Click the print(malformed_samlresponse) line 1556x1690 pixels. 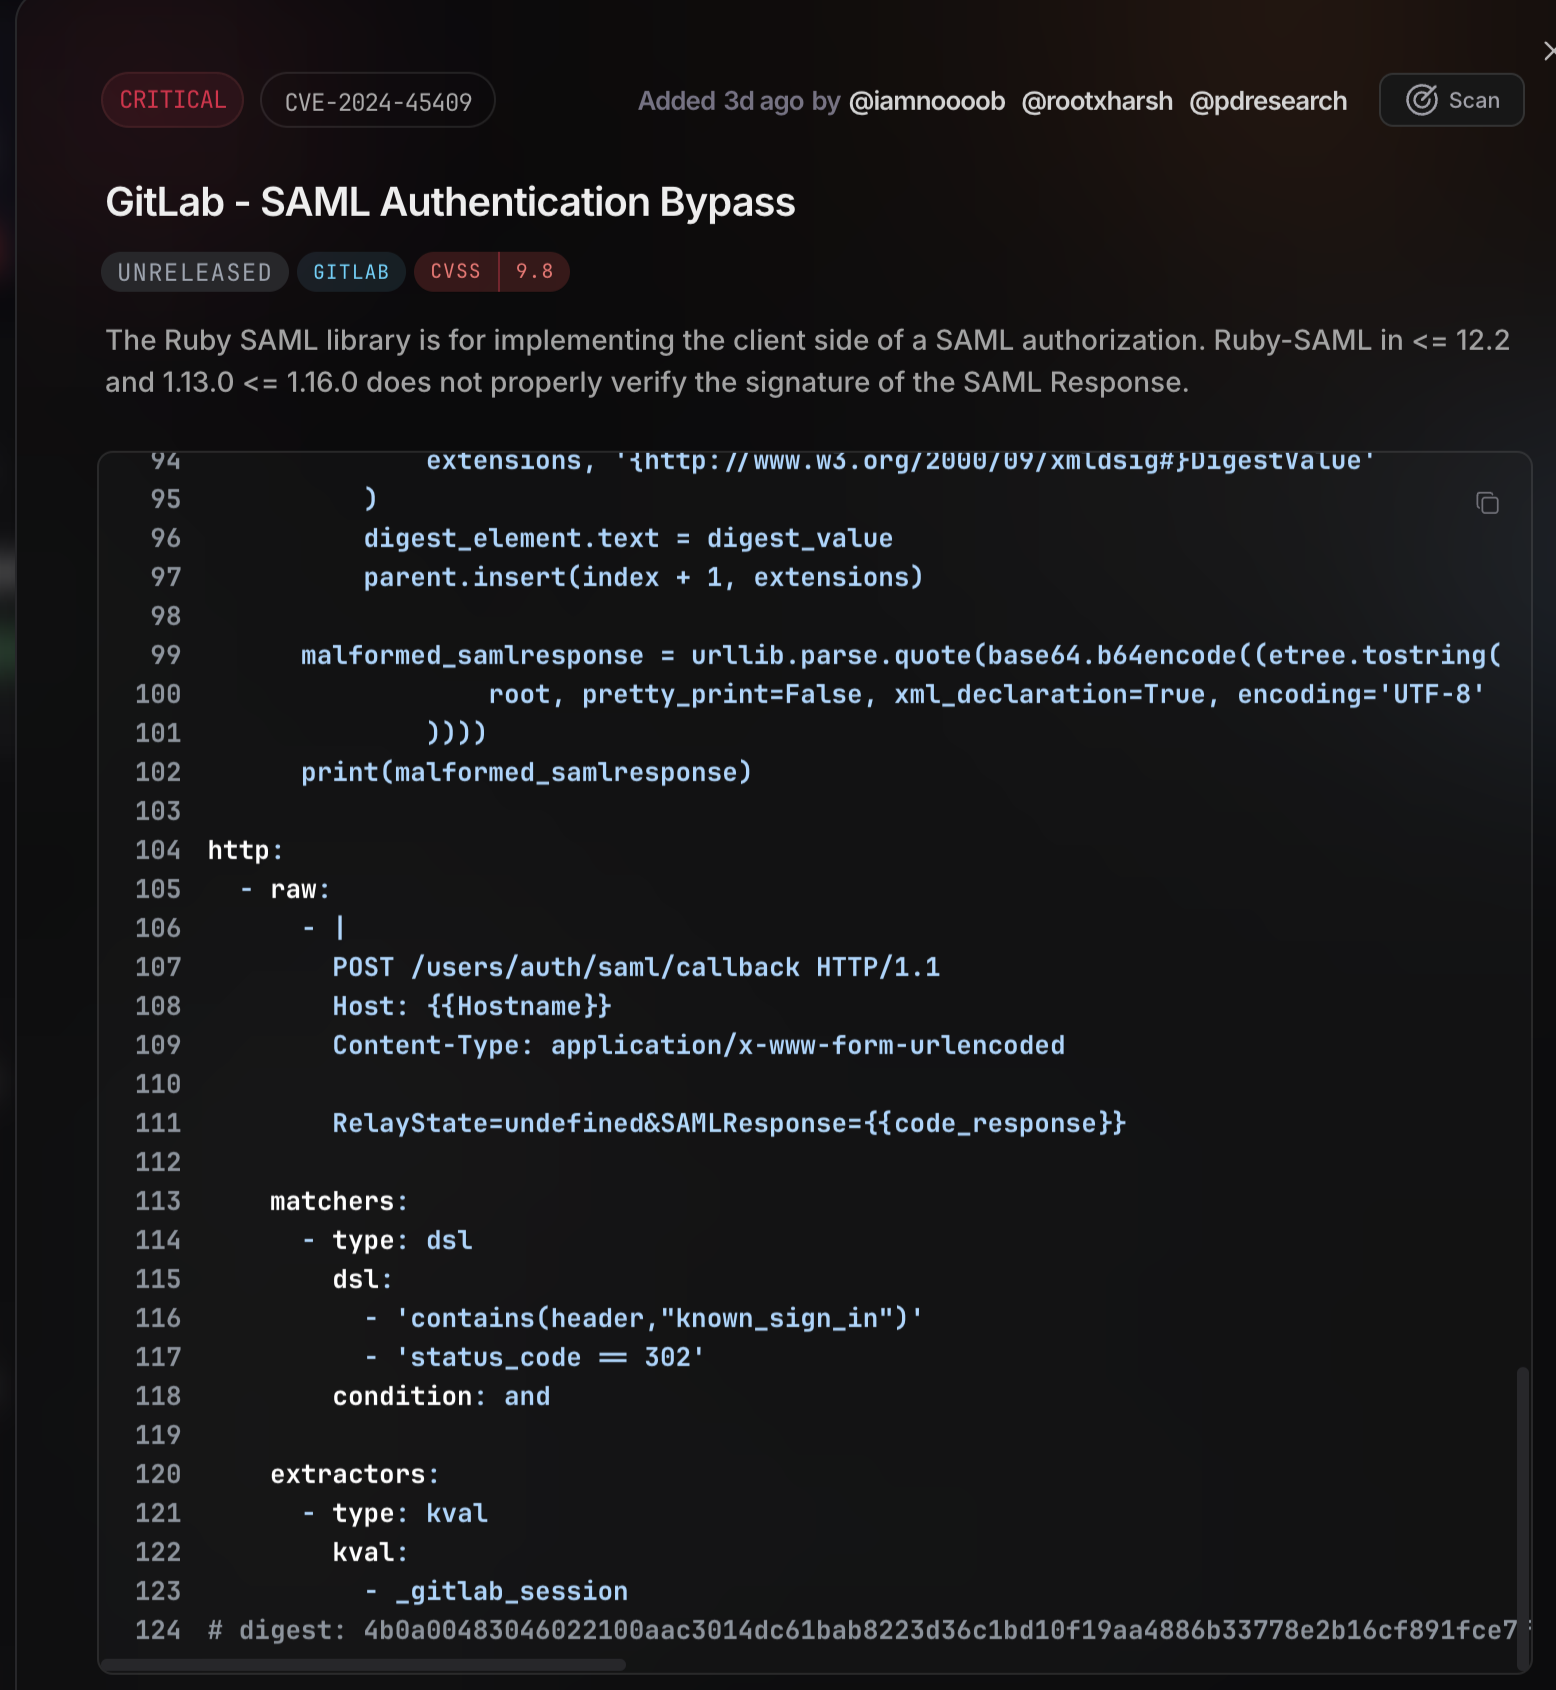point(526,772)
